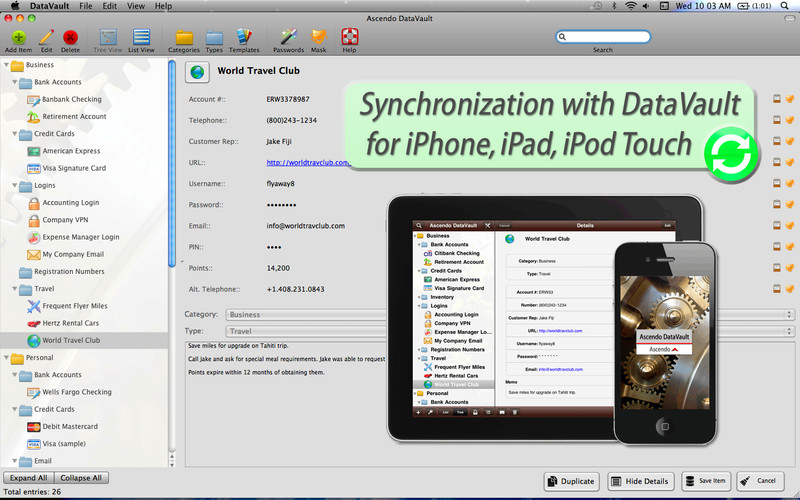
Task: Click the Categories folder toolbar icon
Action: coord(183,37)
